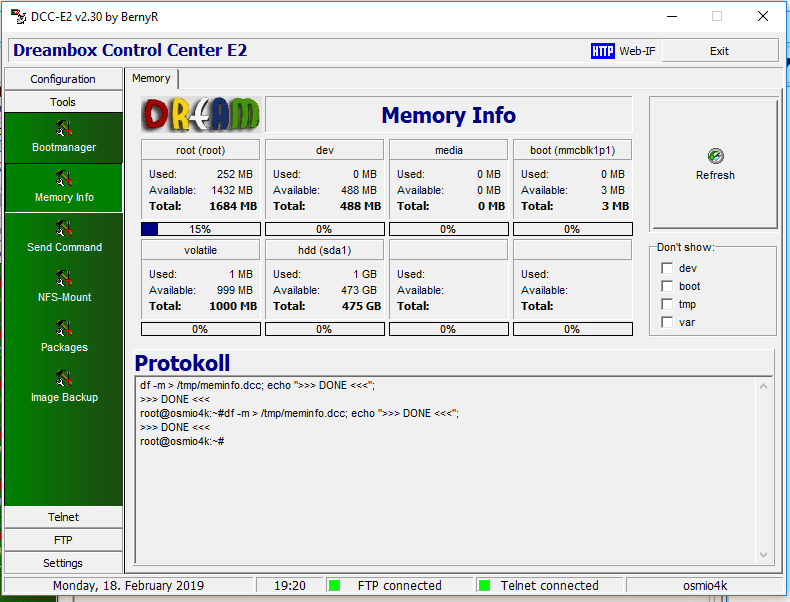The image size is (790, 602).
Task: Click the 475 GB hdd total value
Action: click(x=361, y=306)
